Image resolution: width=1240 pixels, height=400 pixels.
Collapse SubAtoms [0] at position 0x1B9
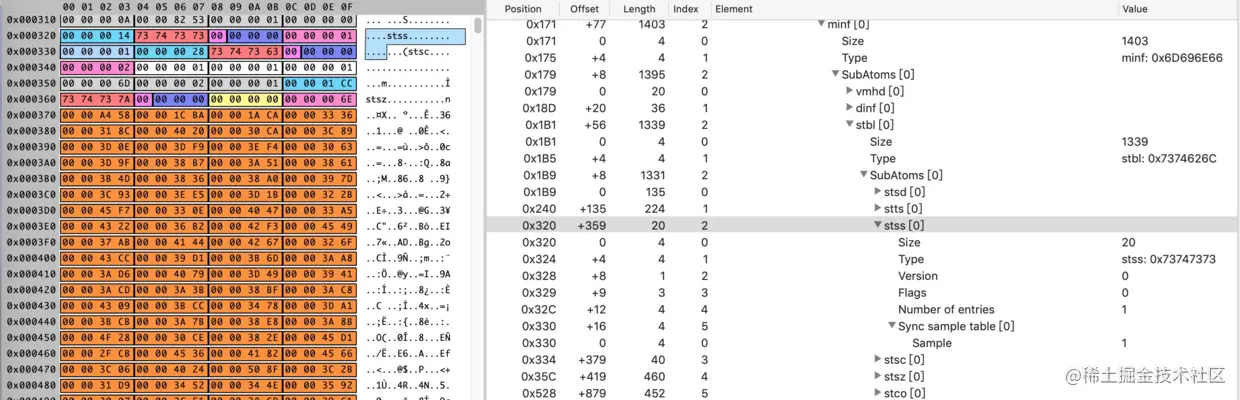click(x=865, y=175)
